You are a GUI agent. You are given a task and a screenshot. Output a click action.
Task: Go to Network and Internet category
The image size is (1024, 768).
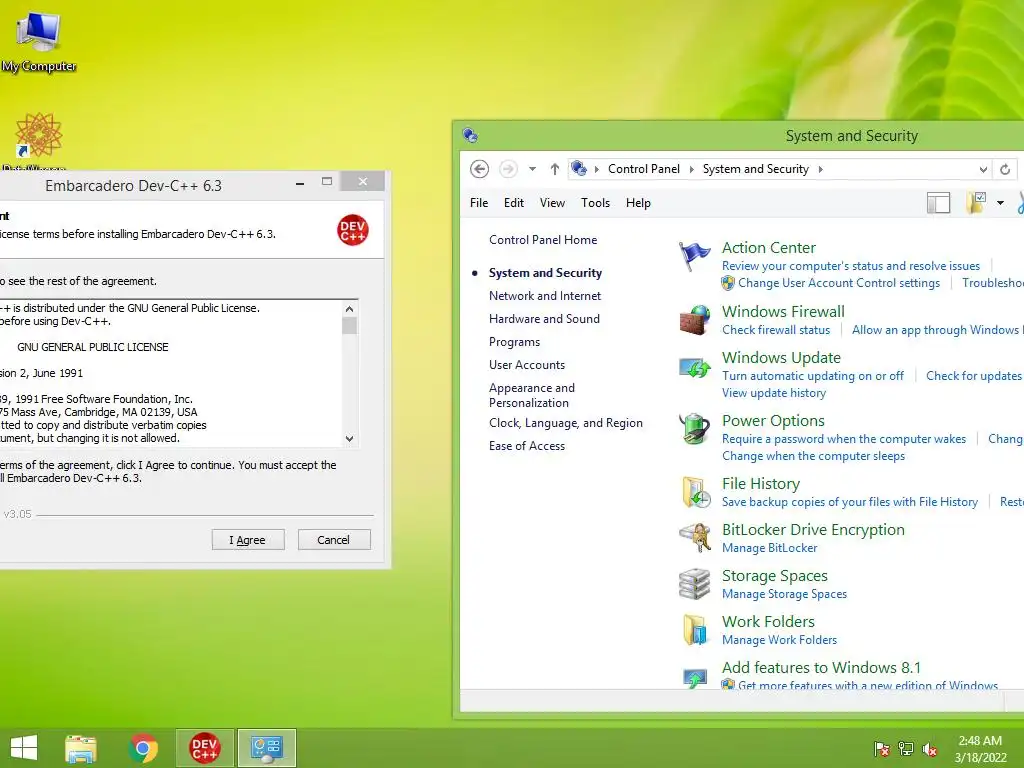545,296
